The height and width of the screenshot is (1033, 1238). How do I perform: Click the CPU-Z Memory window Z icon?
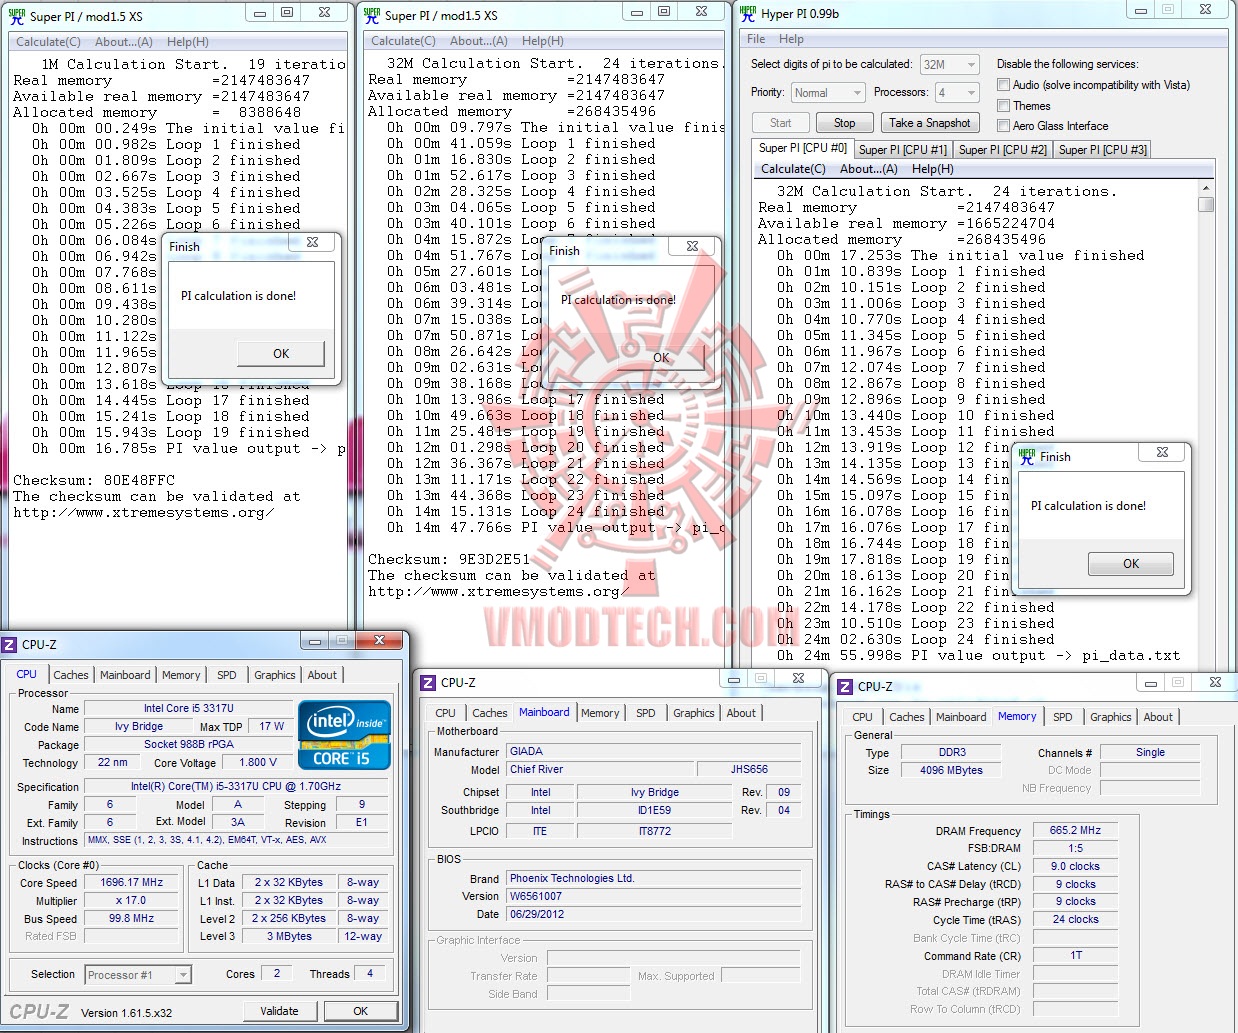pos(846,687)
